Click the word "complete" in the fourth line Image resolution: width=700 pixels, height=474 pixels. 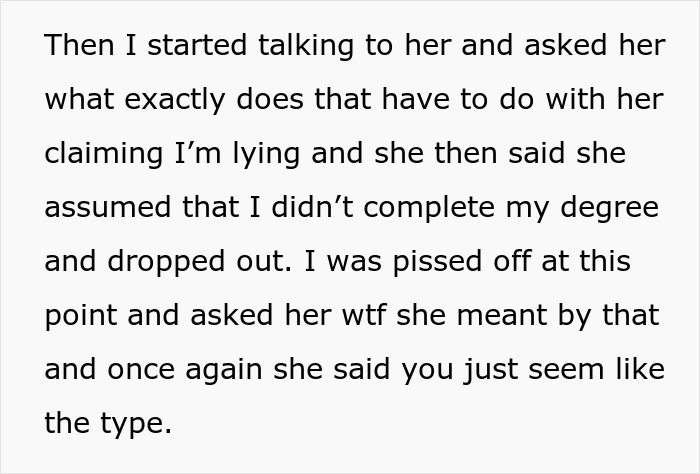click(x=429, y=208)
